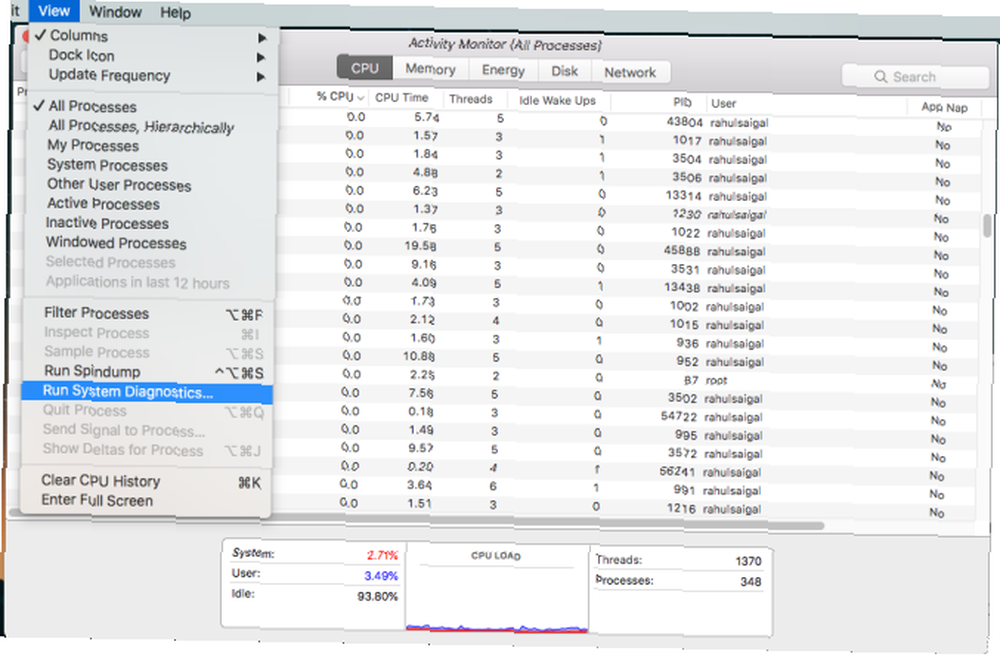Click the search magnifier icon
The width and height of the screenshot is (1000, 657).
pos(880,77)
